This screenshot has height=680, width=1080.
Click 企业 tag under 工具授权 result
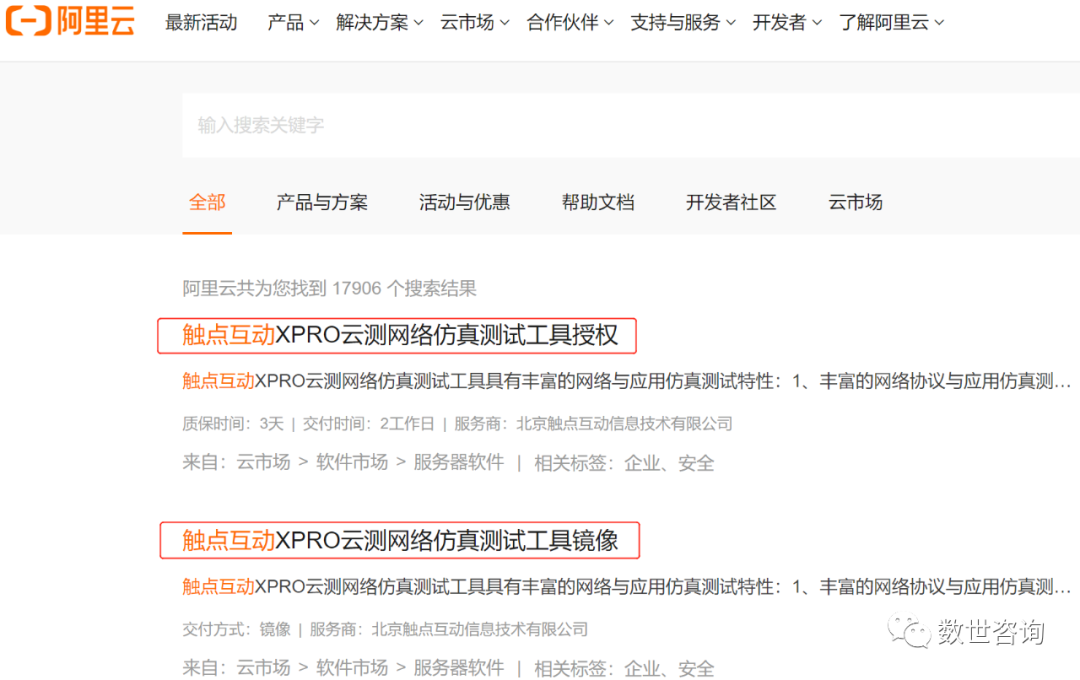coord(642,463)
